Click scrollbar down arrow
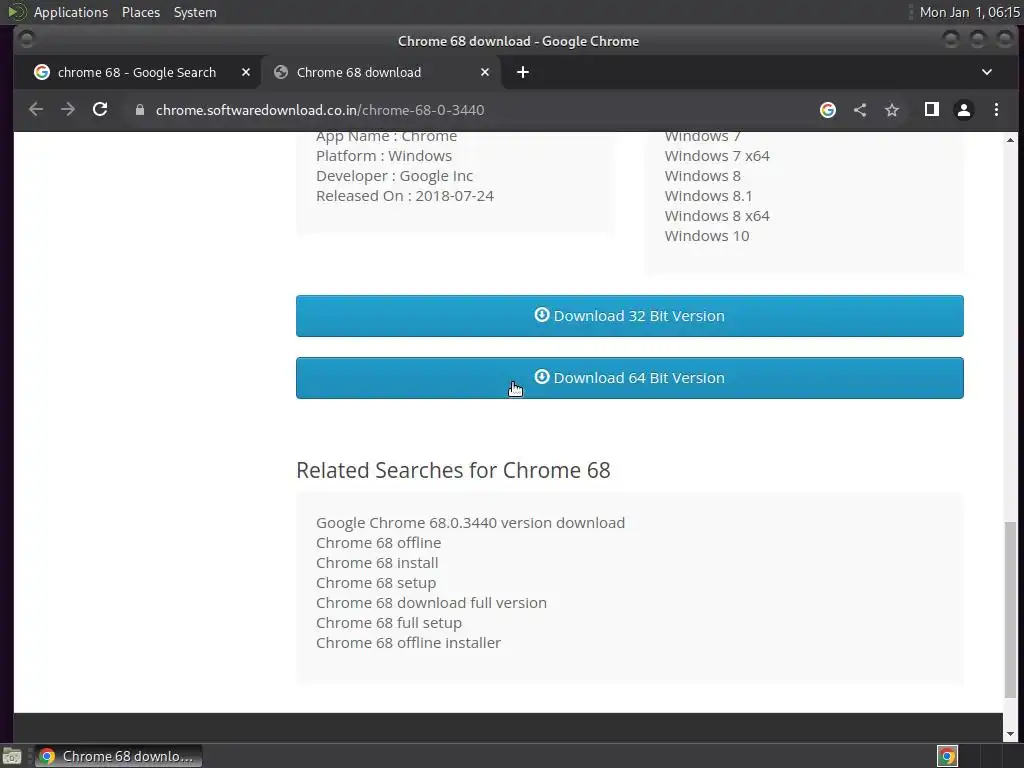The image size is (1024, 768). [x=1010, y=734]
